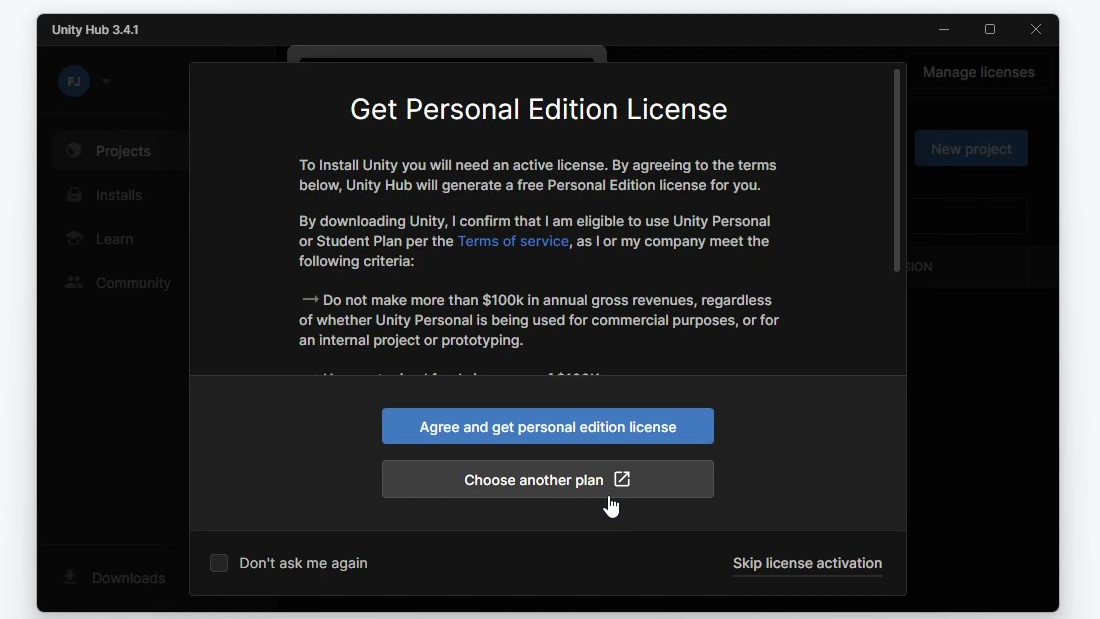Viewport: 1100px width, 619px height.
Task: Click the Downloads item
Action: point(116,578)
